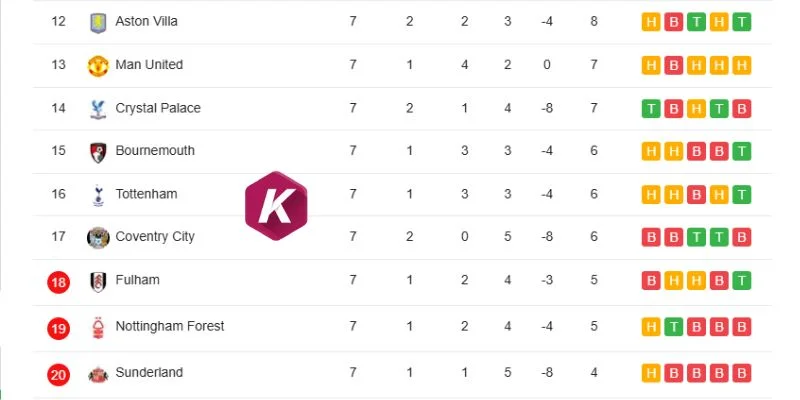Screen dimensions: 800x400
Task: Click Sunderland's first yellow H form badge
Action: (x=651, y=373)
